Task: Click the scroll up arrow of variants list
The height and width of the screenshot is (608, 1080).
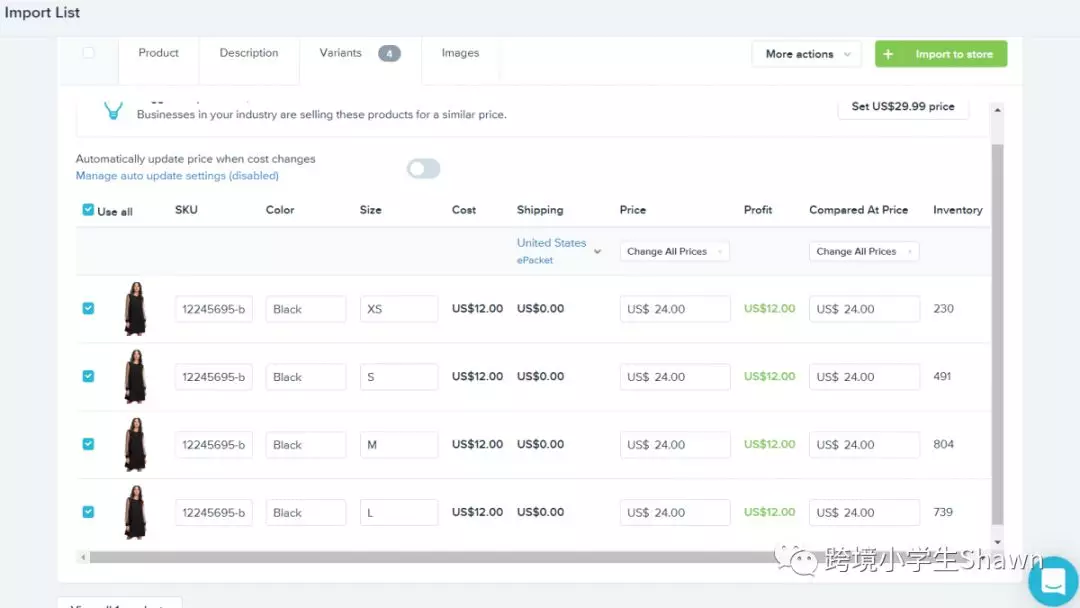Action: tap(997, 110)
